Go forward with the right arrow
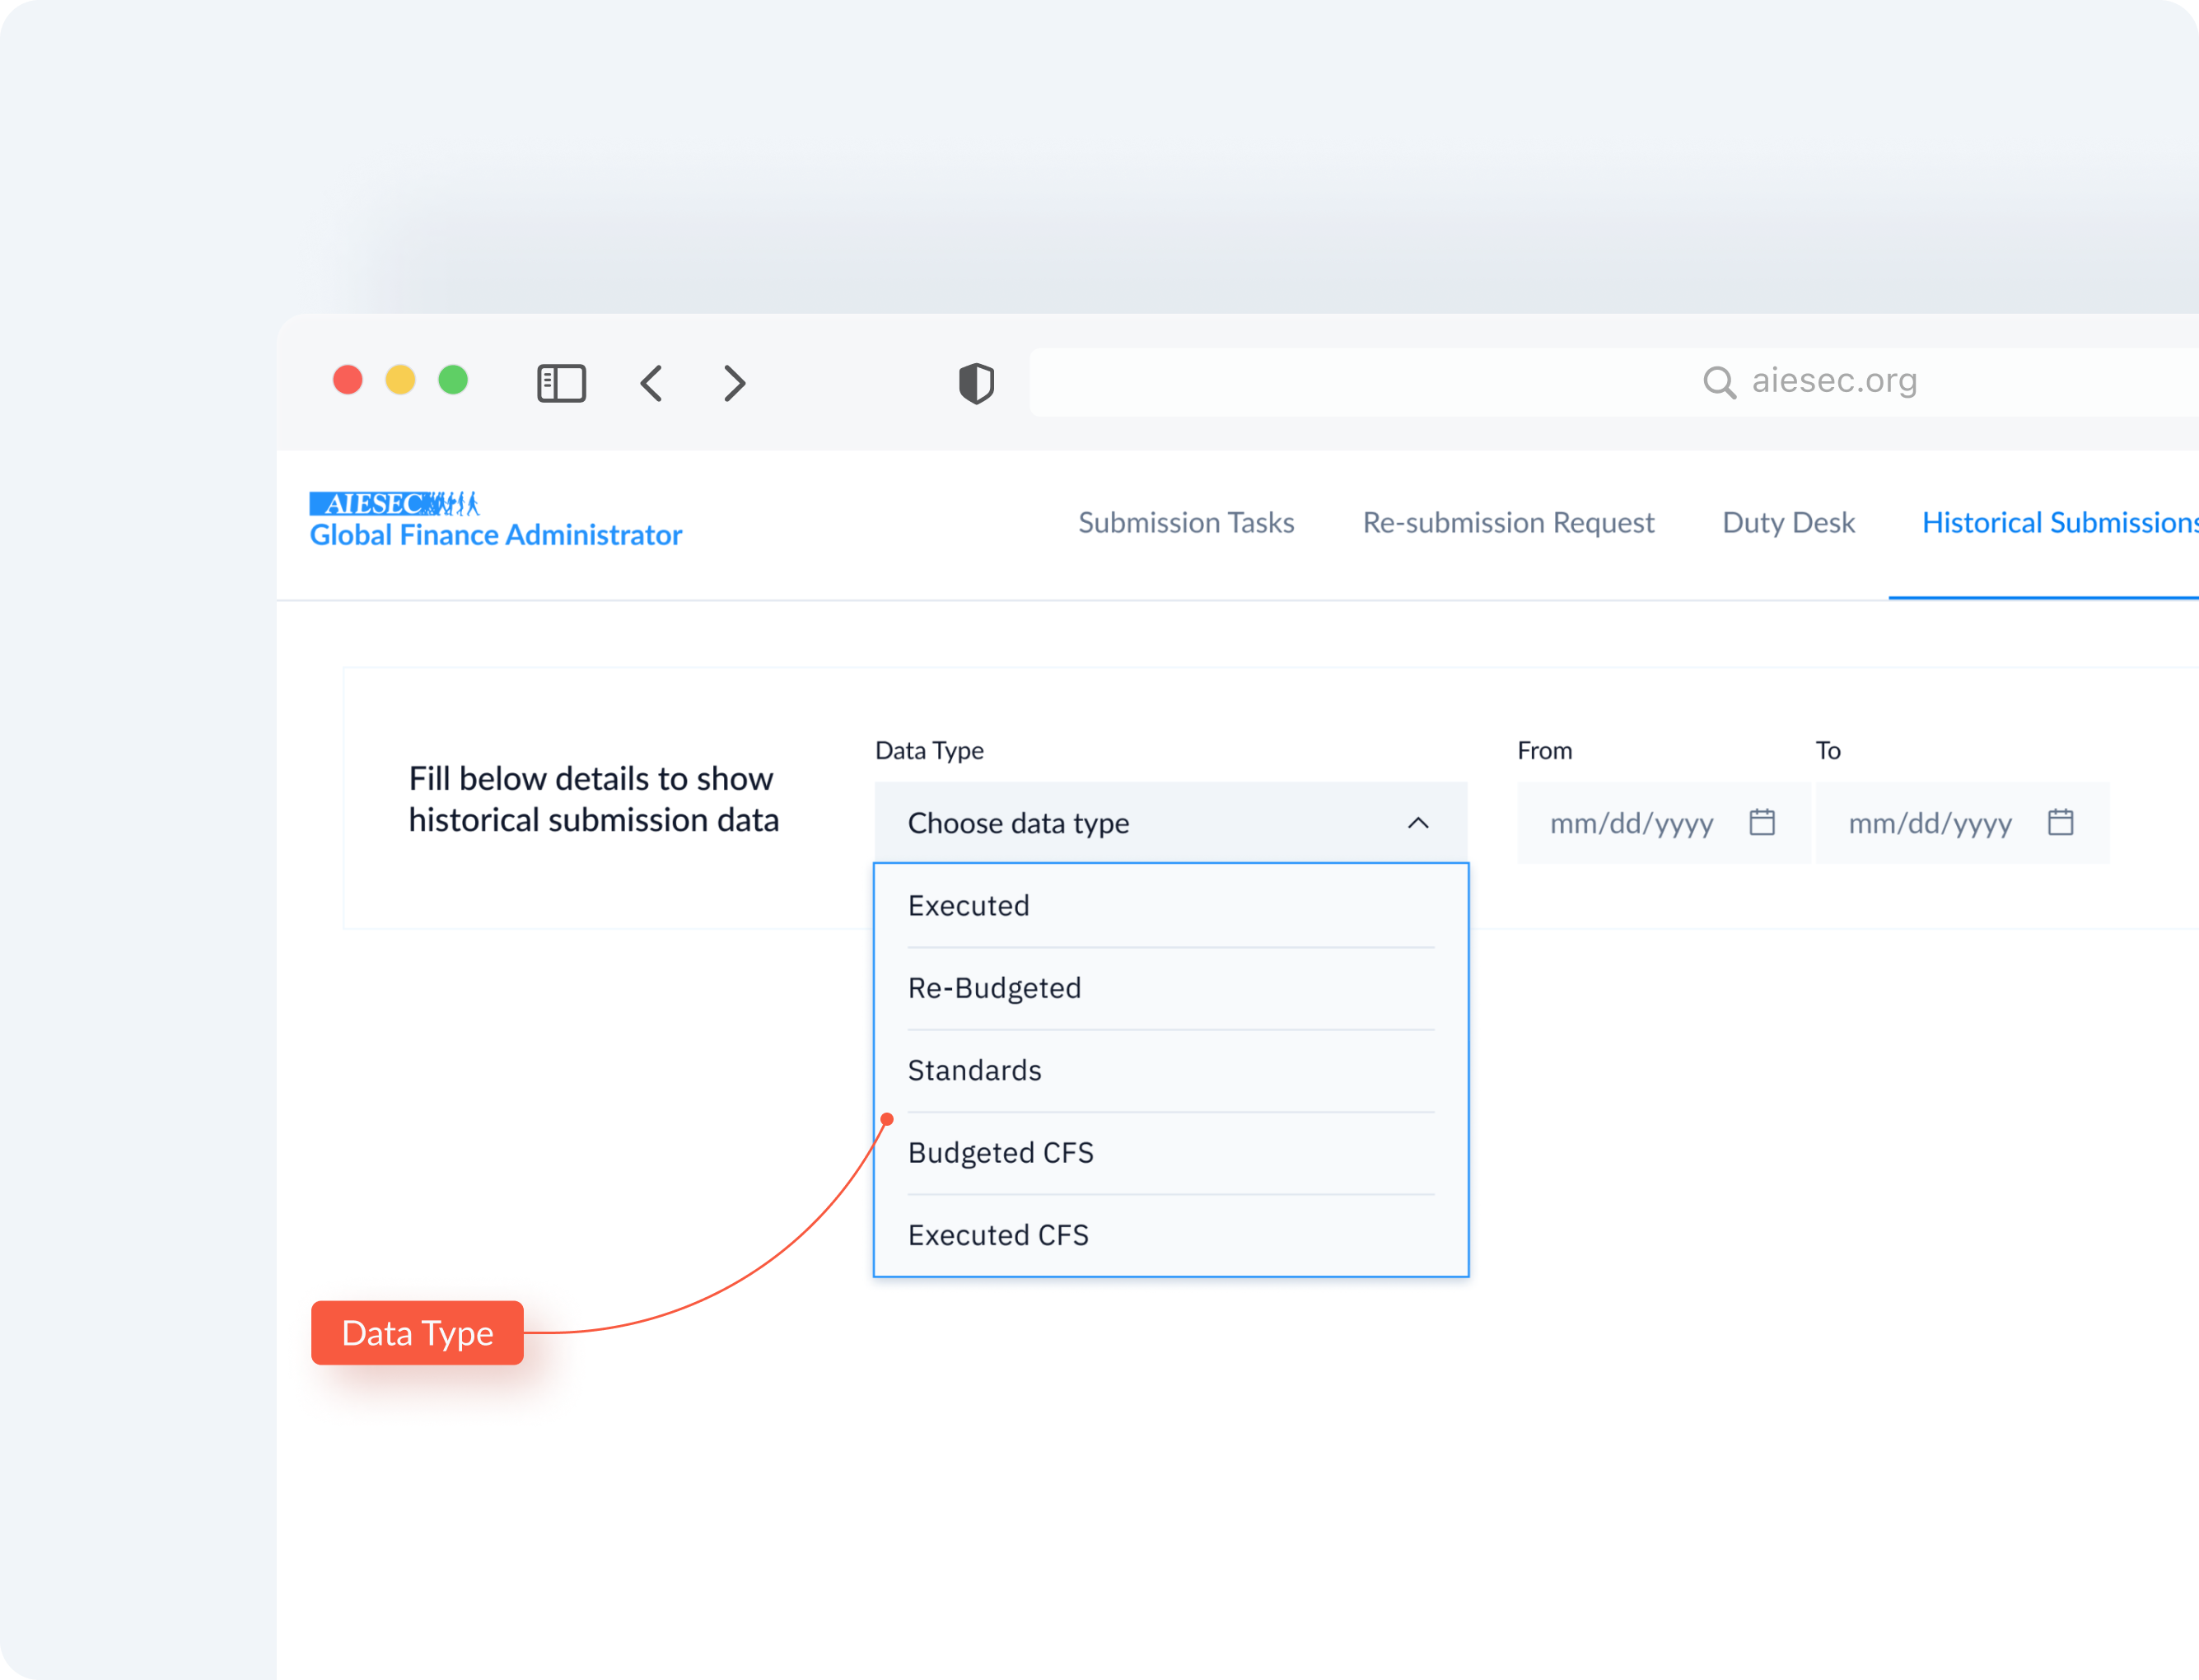Image resolution: width=2199 pixels, height=1680 pixels. 734,383
